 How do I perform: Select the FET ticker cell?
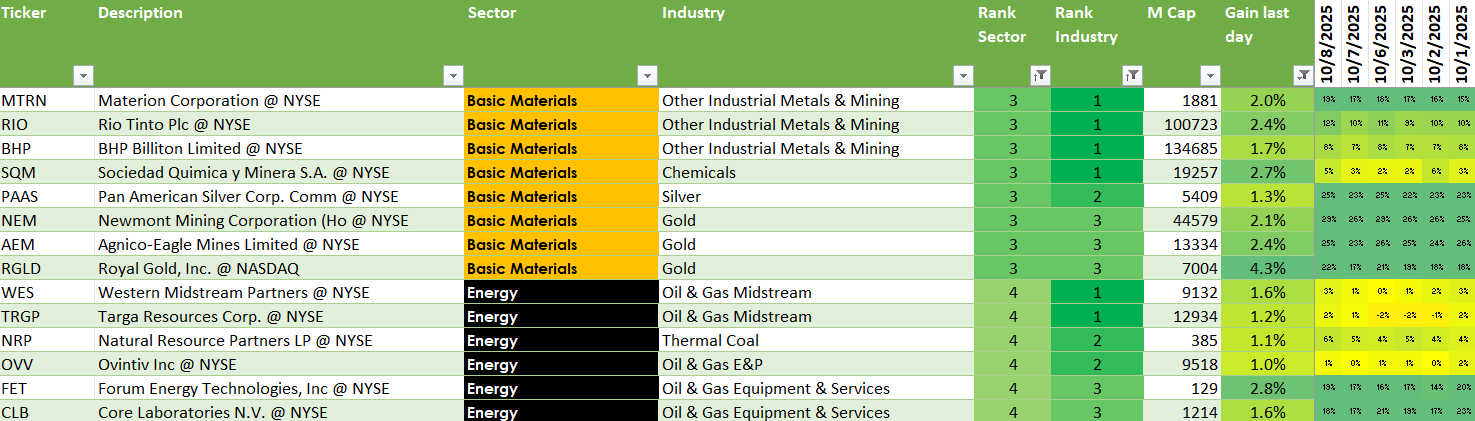47,388
